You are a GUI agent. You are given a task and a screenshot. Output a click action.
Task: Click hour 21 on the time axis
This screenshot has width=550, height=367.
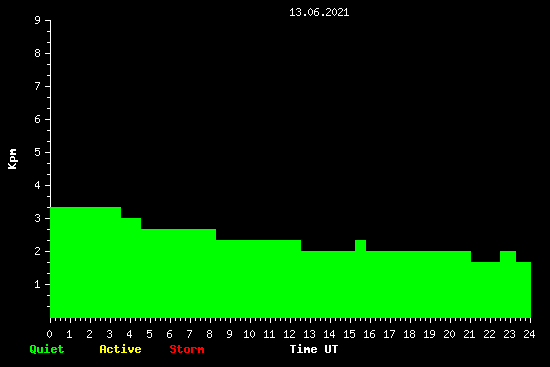(x=469, y=334)
